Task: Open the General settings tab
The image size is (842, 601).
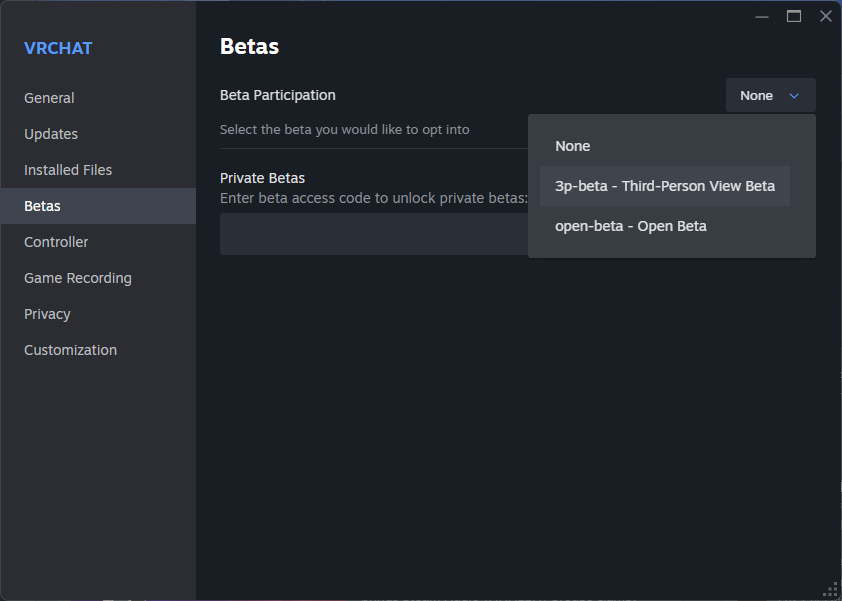Action: click(x=50, y=98)
